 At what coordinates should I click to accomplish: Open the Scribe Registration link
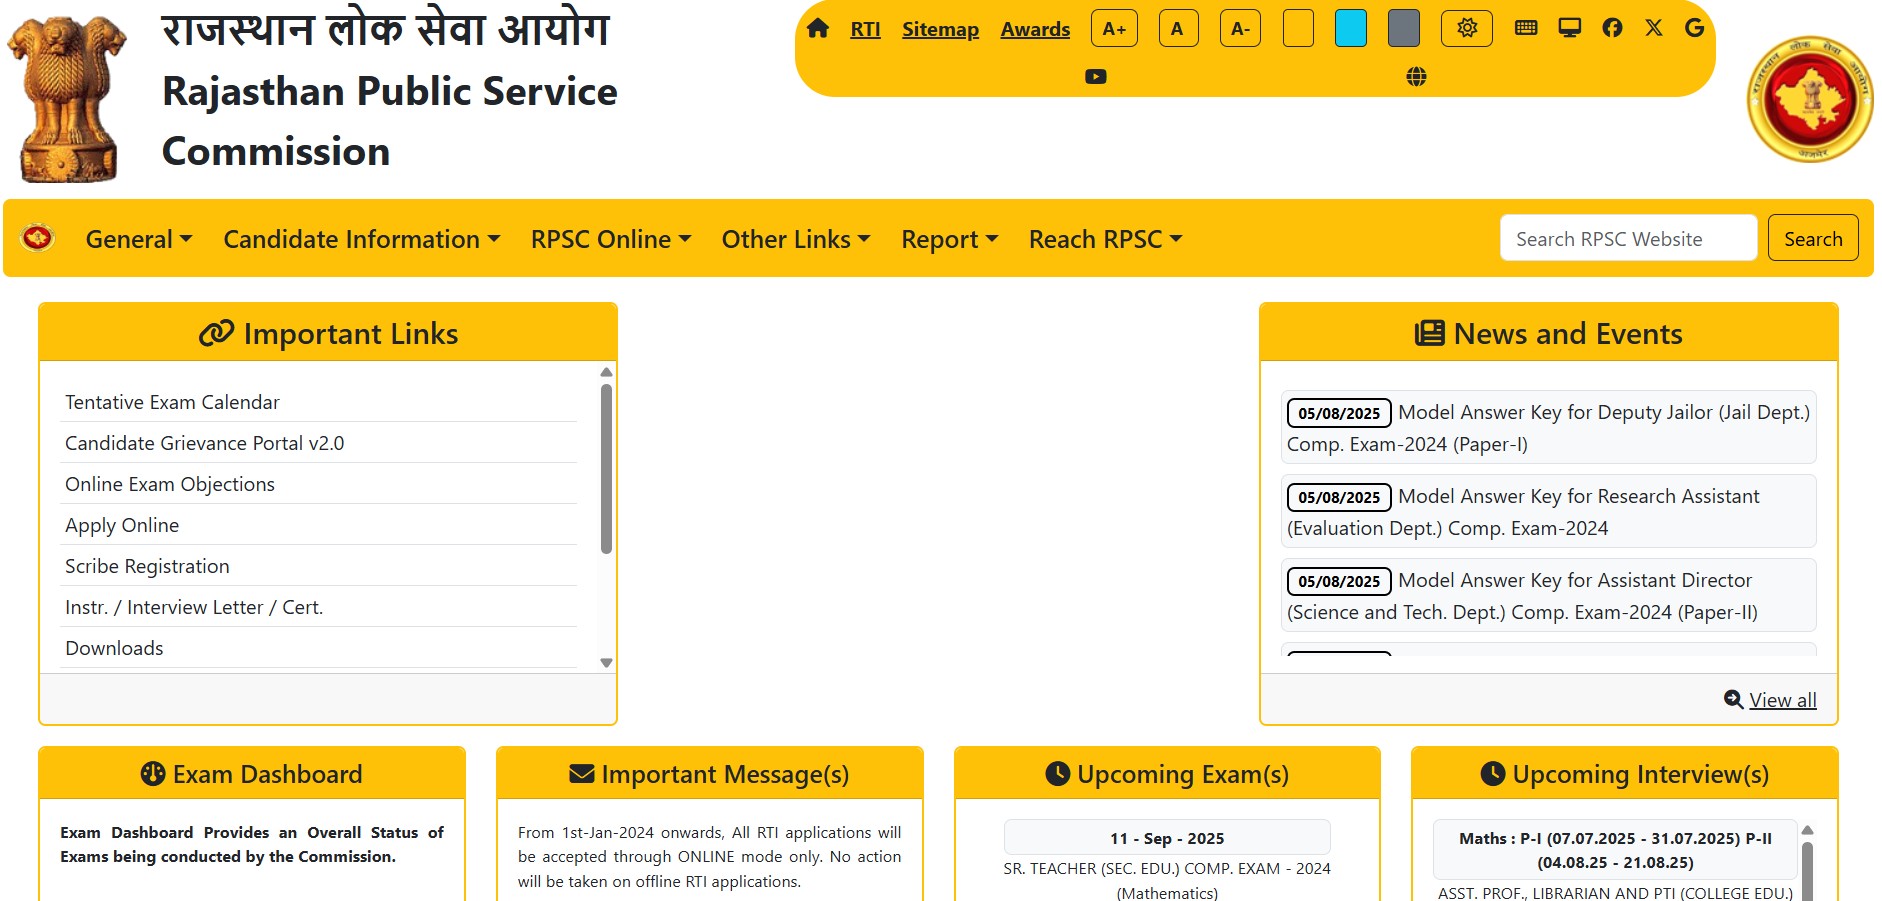[147, 566]
